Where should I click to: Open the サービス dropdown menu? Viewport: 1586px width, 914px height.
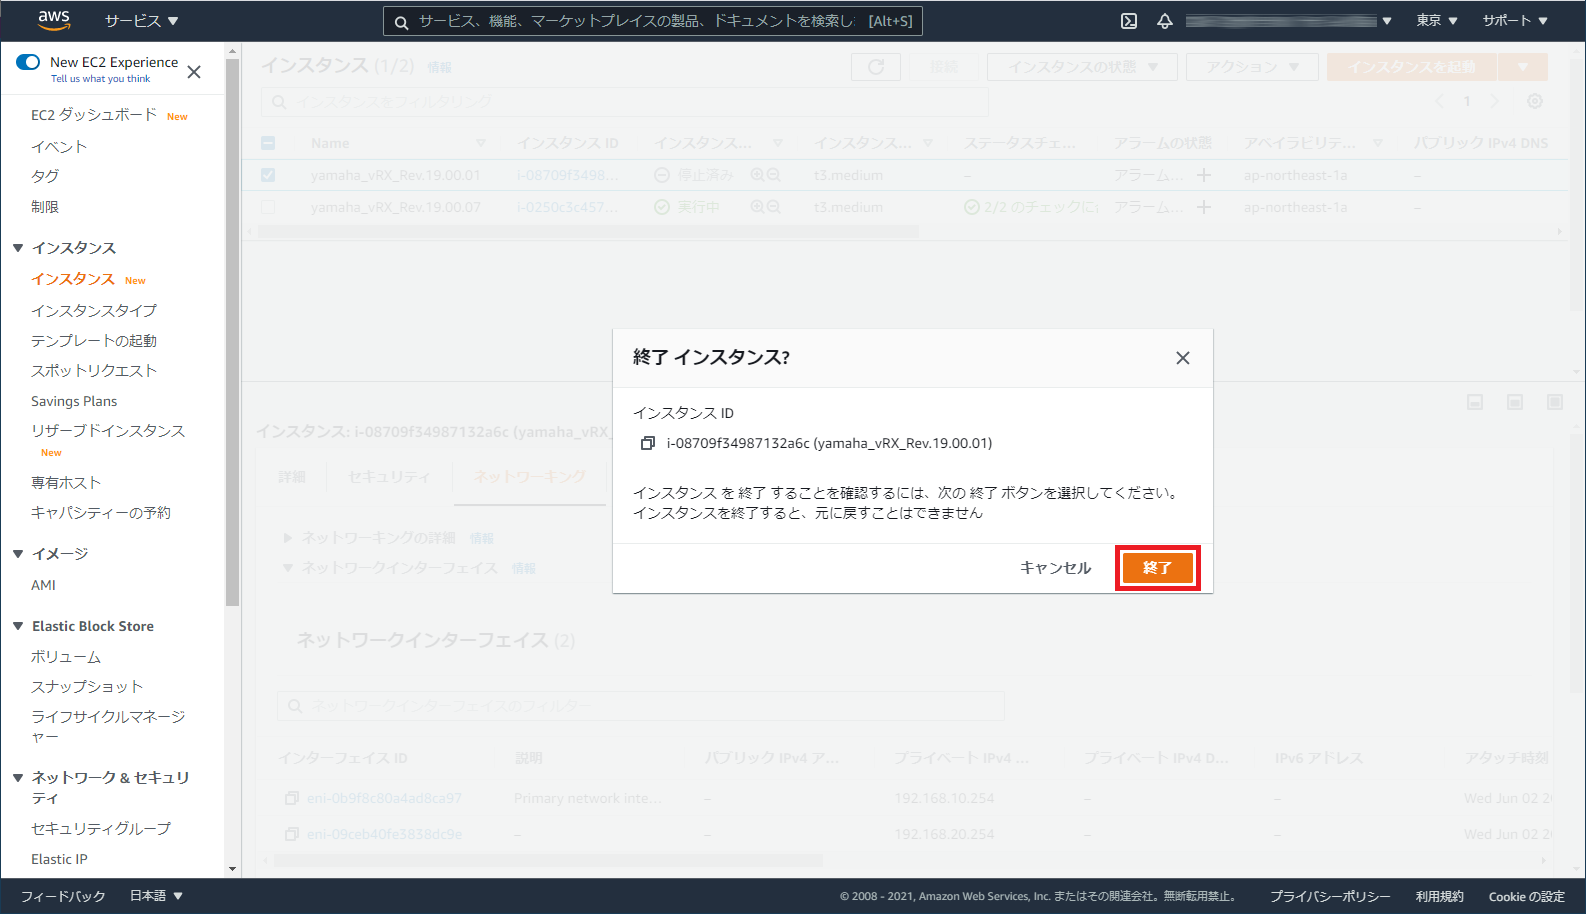coord(141,21)
